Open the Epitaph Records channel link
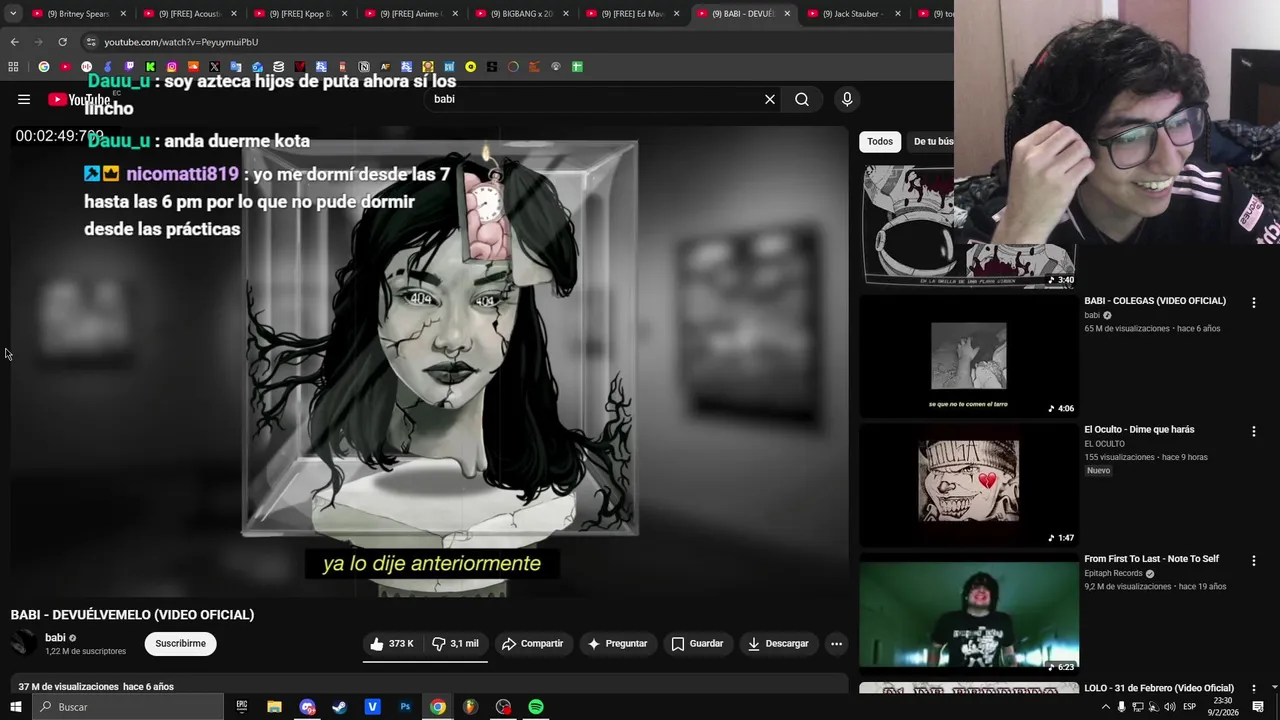 point(1113,574)
